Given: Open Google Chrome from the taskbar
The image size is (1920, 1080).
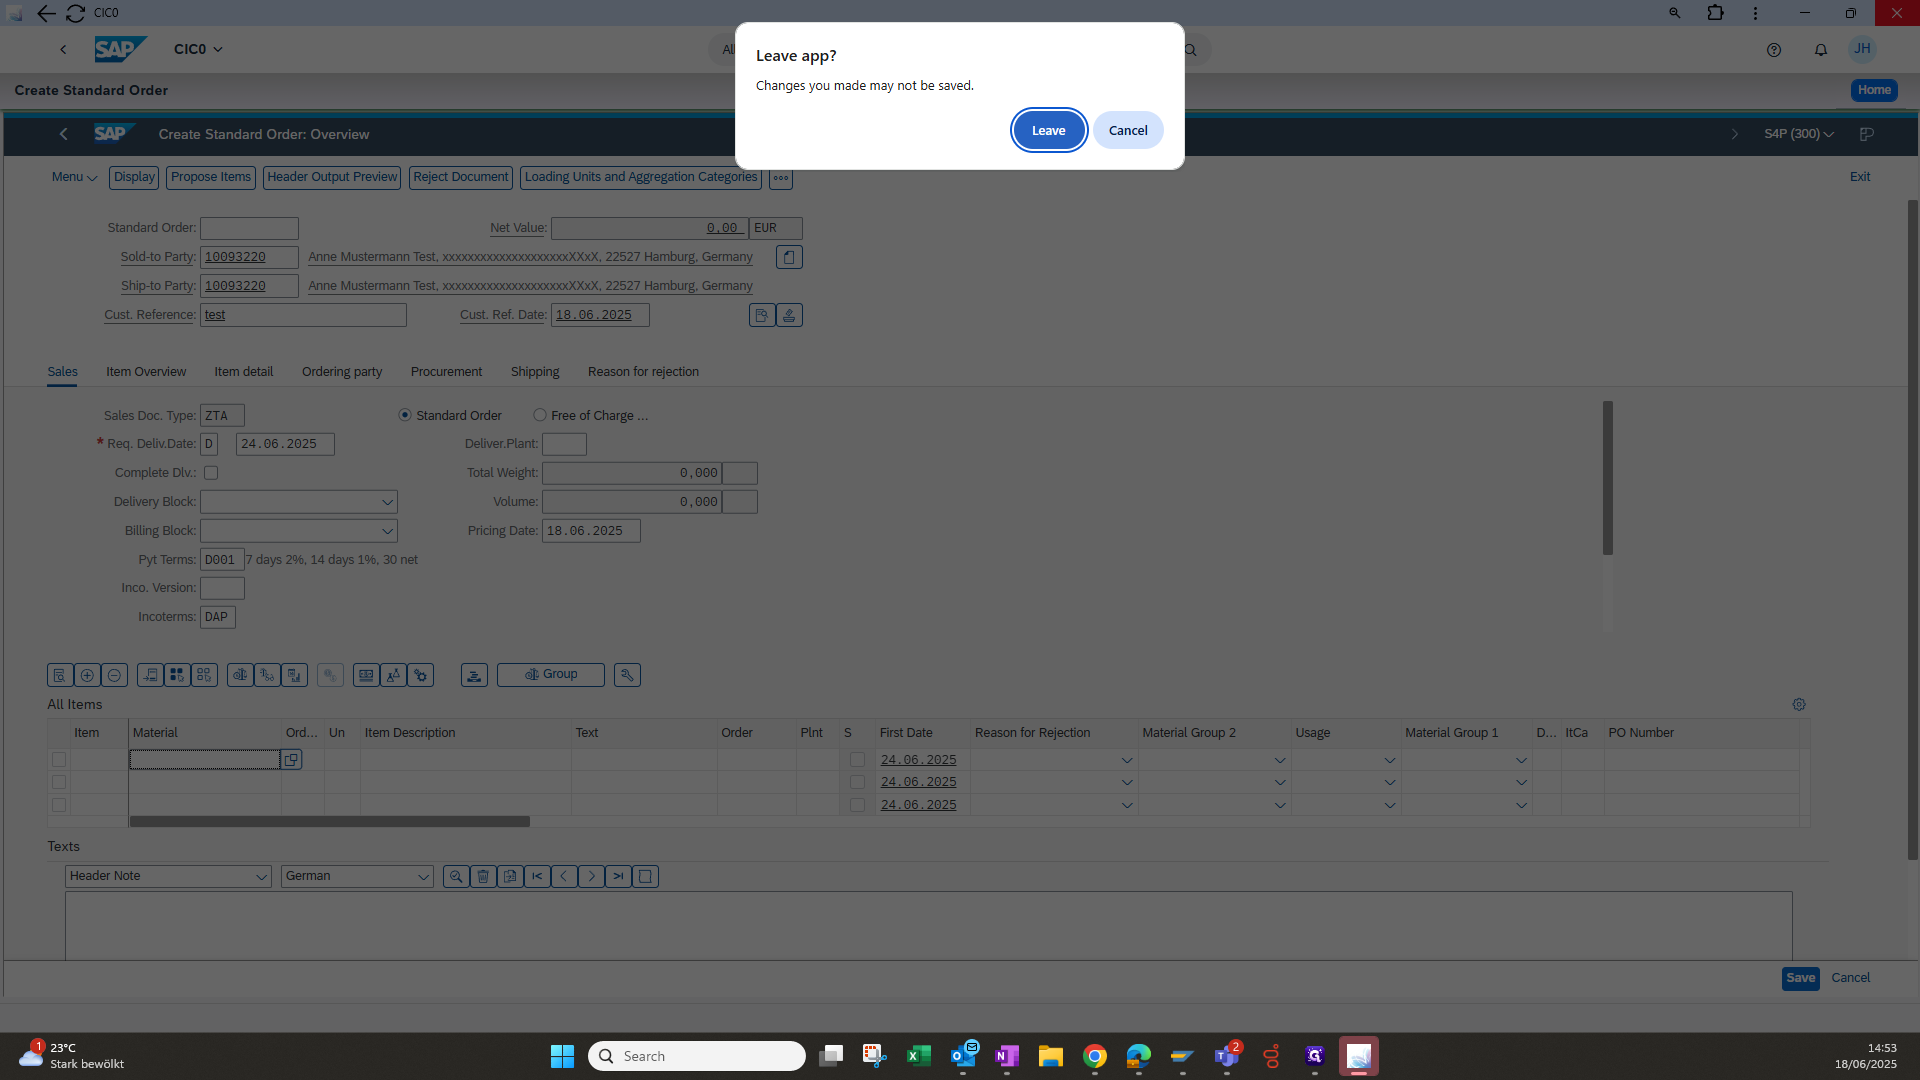Looking at the screenshot, I should coord(1095,1057).
